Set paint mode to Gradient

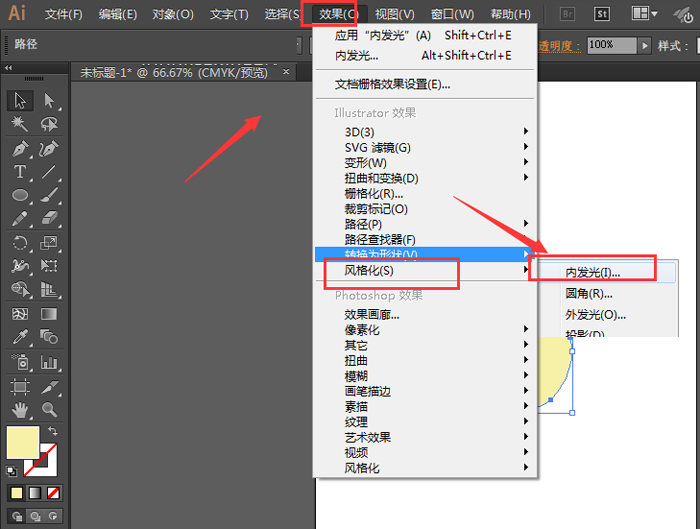click(x=35, y=493)
